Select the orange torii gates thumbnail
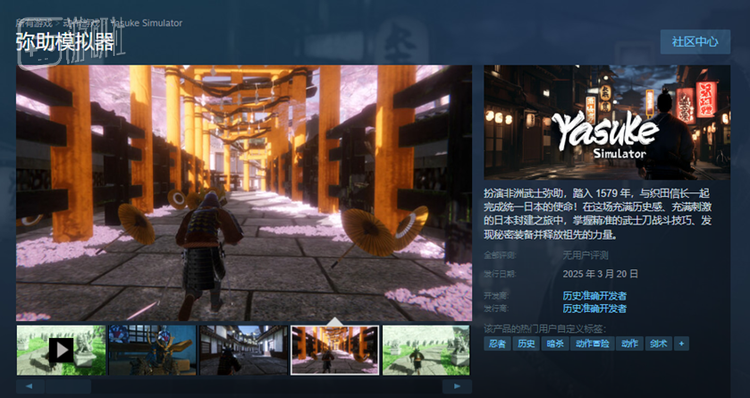Viewport: 750px width, 398px height. coord(335,350)
